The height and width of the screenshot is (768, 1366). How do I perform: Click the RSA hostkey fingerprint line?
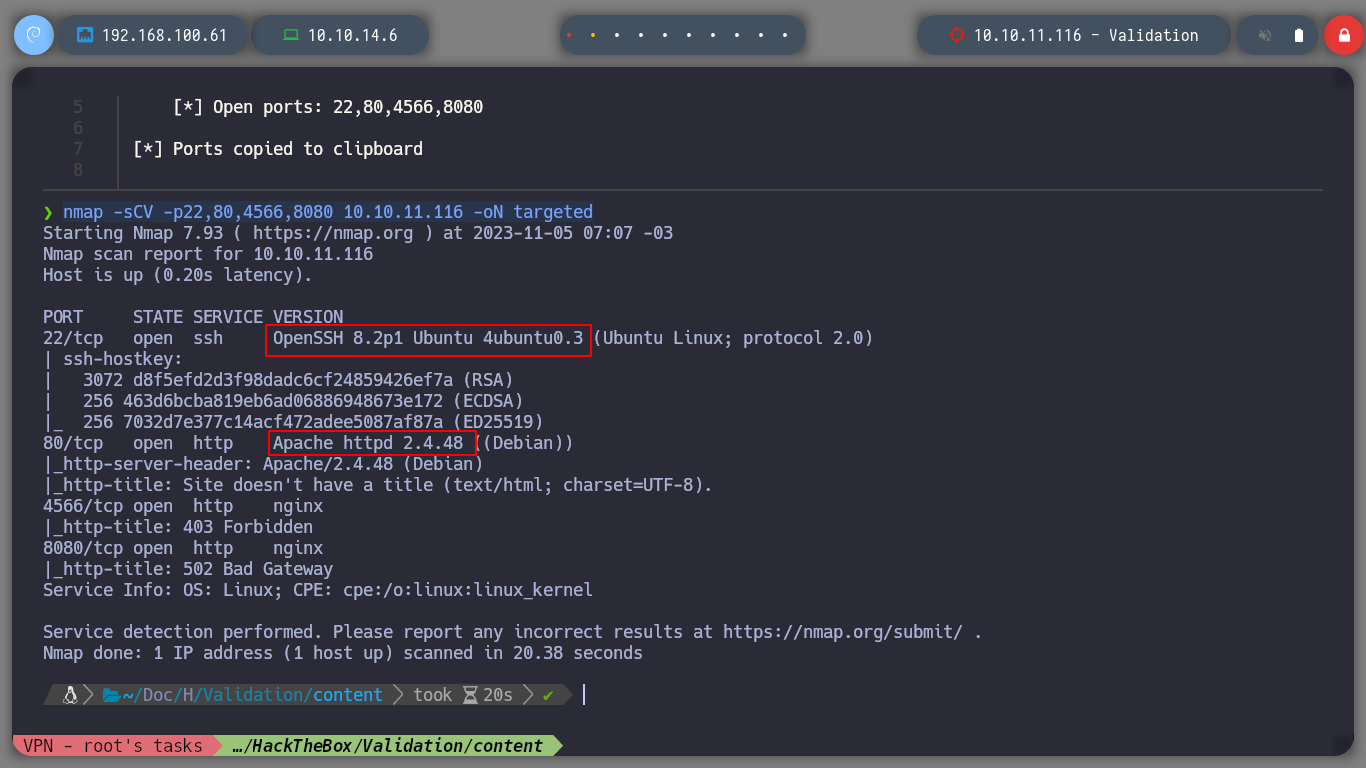point(278,380)
